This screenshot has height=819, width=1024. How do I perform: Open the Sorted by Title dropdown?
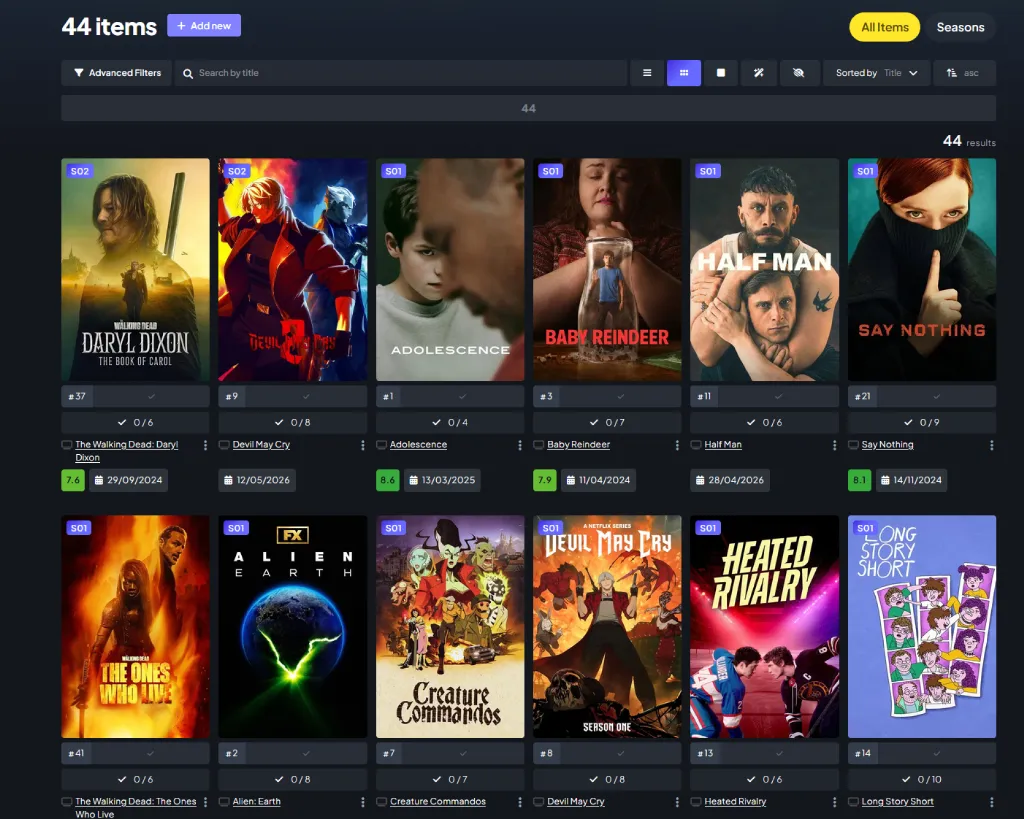pos(876,73)
